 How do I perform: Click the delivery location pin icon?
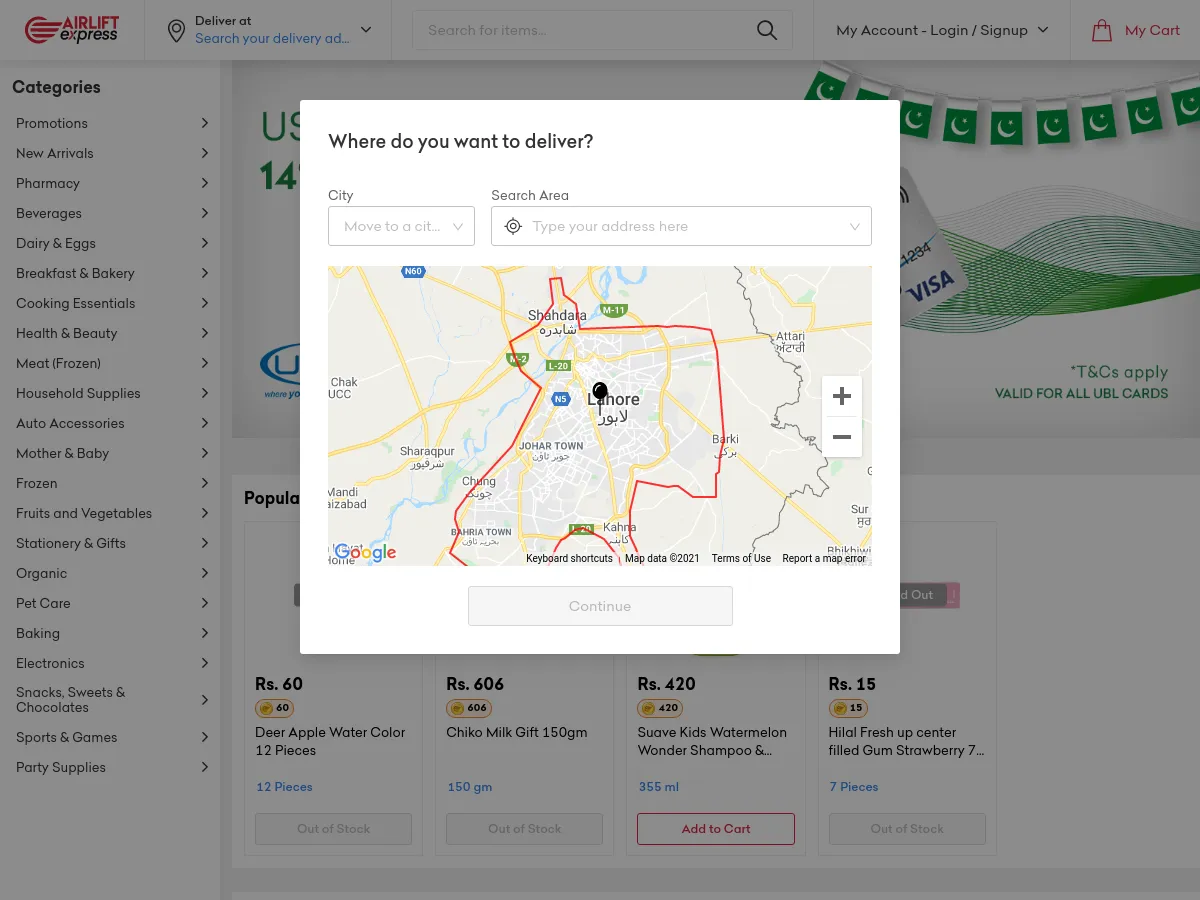pyautogui.click(x=176, y=31)
